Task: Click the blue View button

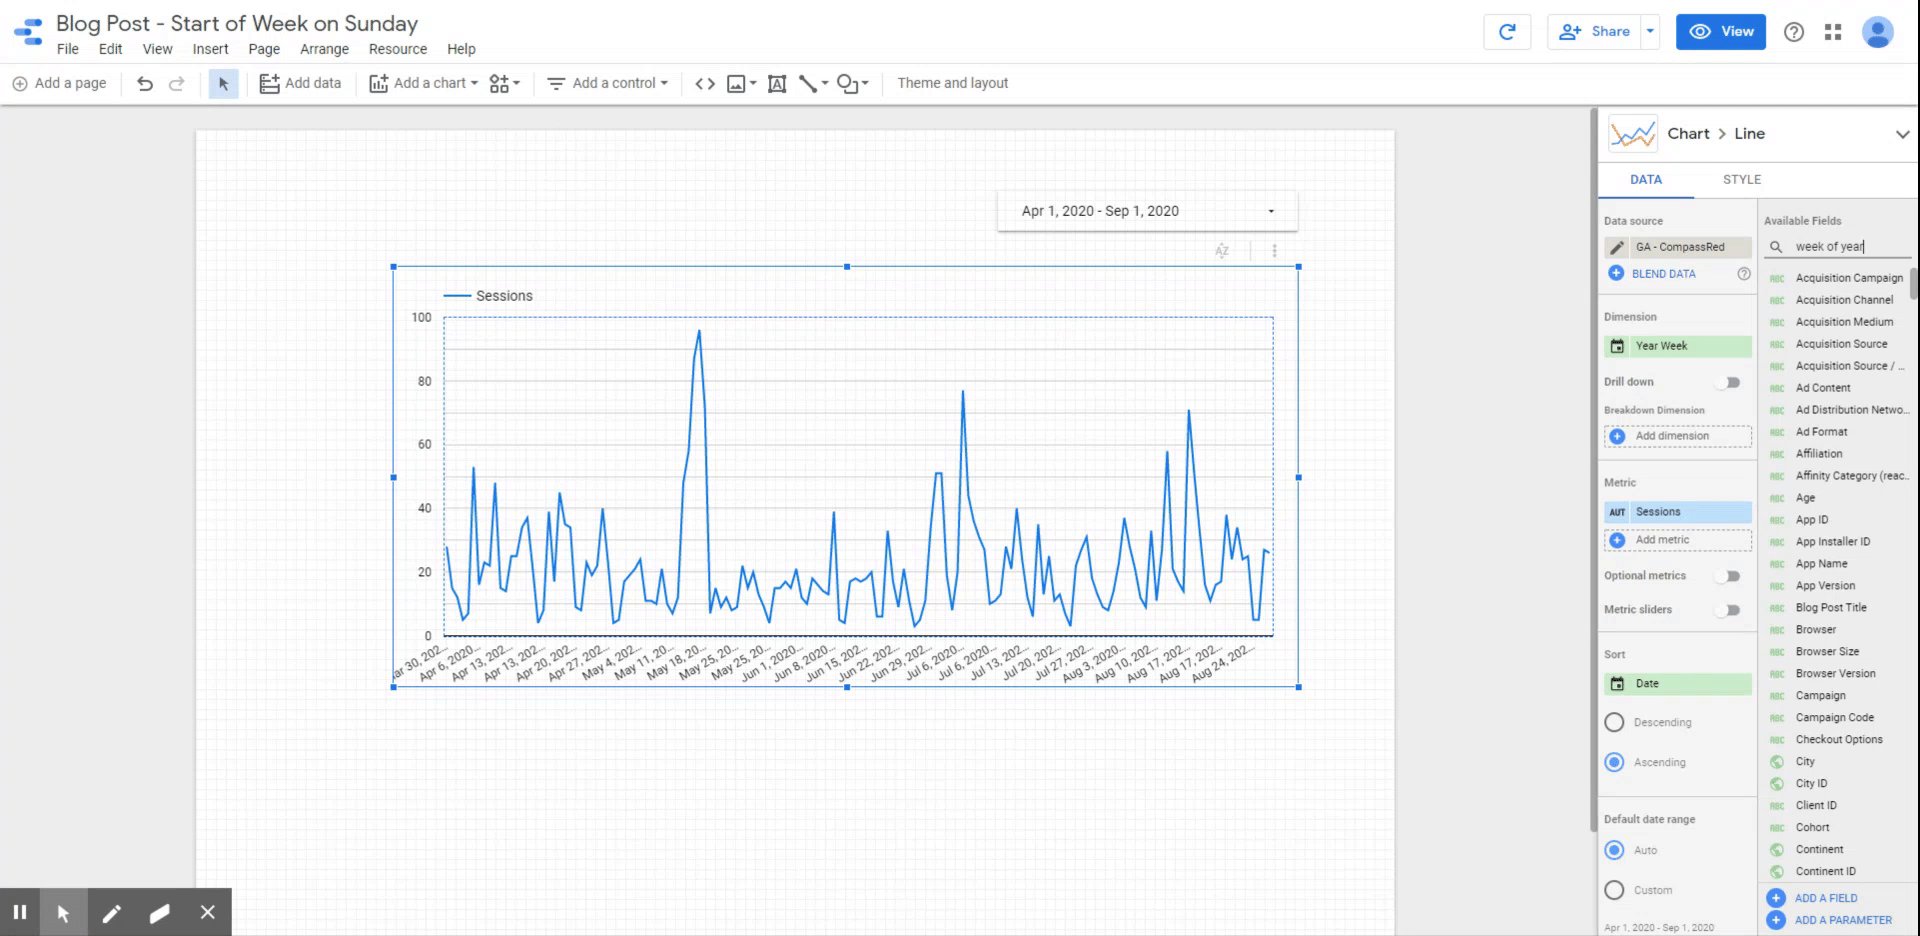Action: click(x=1721, y=32)
